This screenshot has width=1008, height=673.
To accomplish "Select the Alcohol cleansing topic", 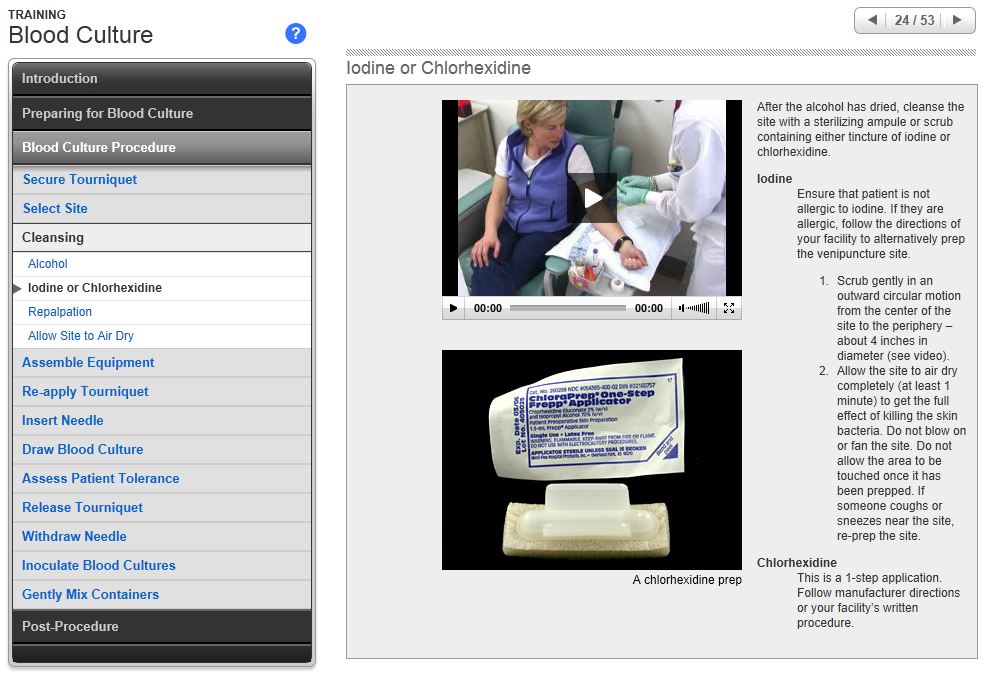I will coord(48,264).
